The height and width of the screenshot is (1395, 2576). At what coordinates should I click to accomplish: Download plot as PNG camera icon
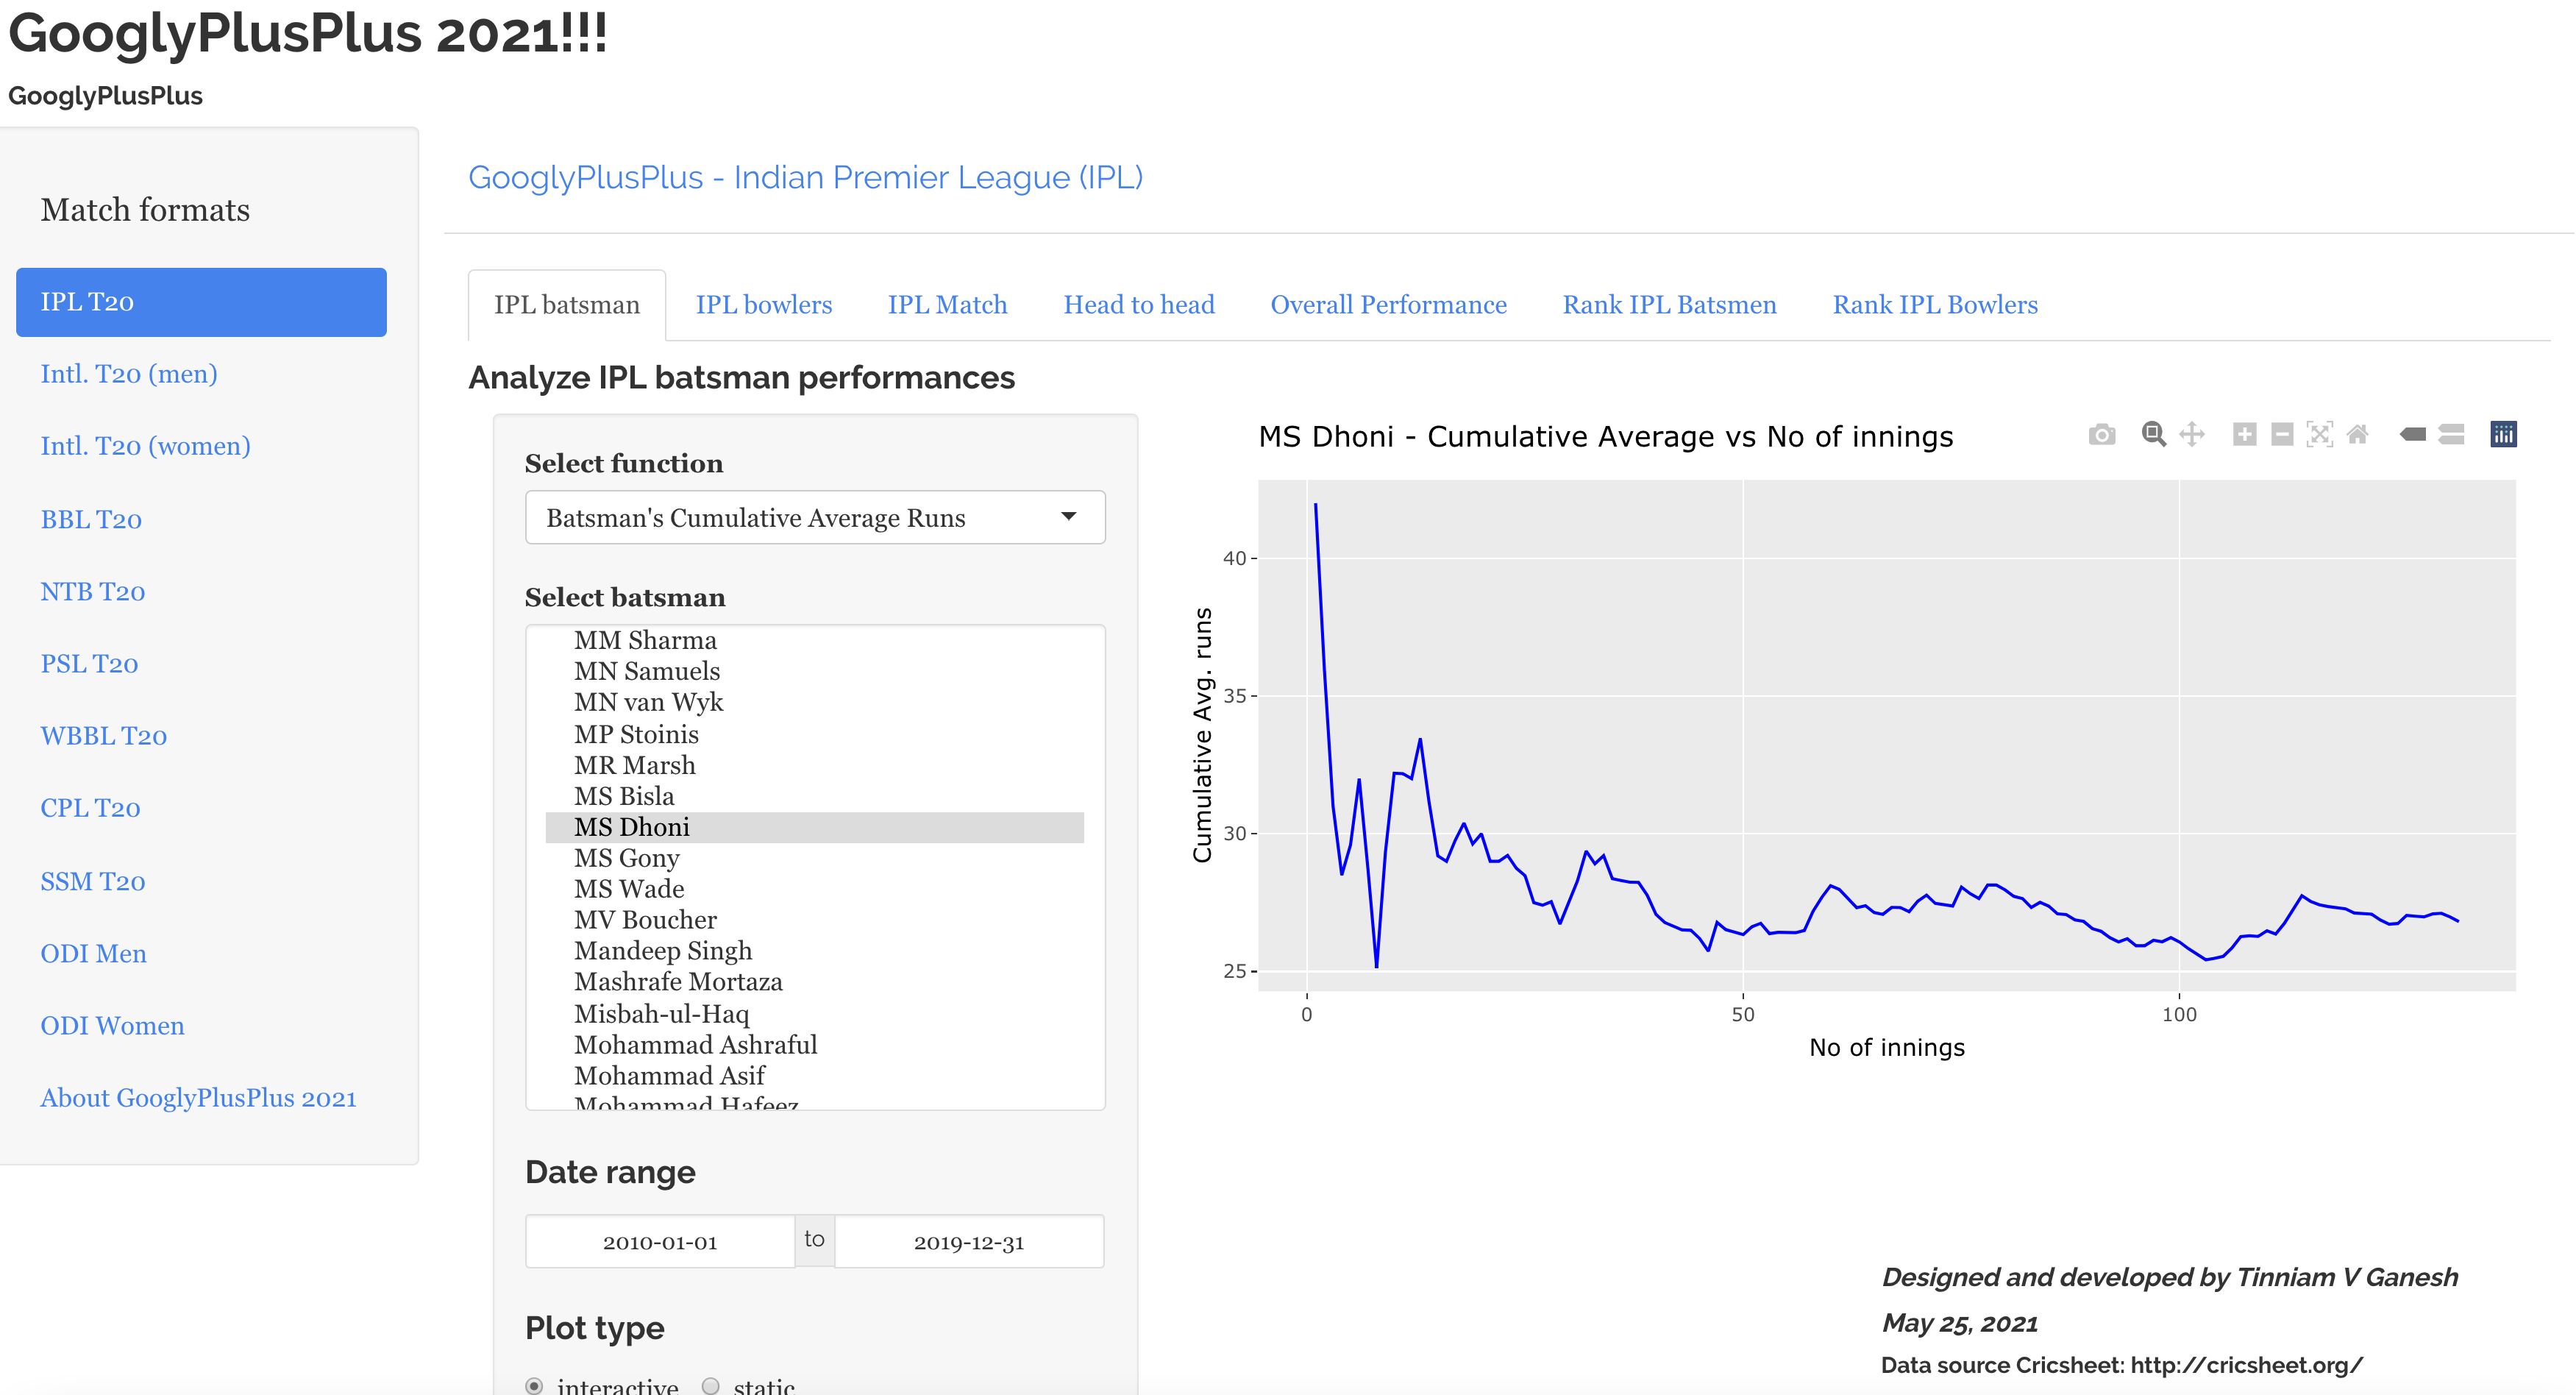point(2101,434)
